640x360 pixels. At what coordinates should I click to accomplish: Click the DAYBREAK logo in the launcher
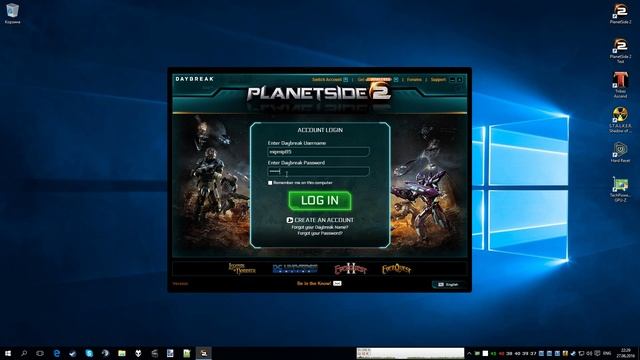point(195,79)
